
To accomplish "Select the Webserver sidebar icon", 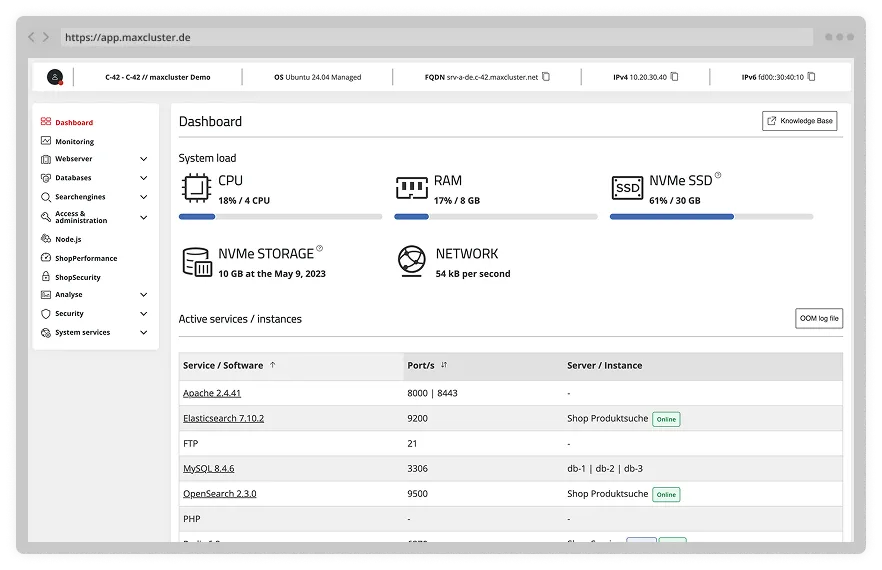I will click(x=46, y=159).
